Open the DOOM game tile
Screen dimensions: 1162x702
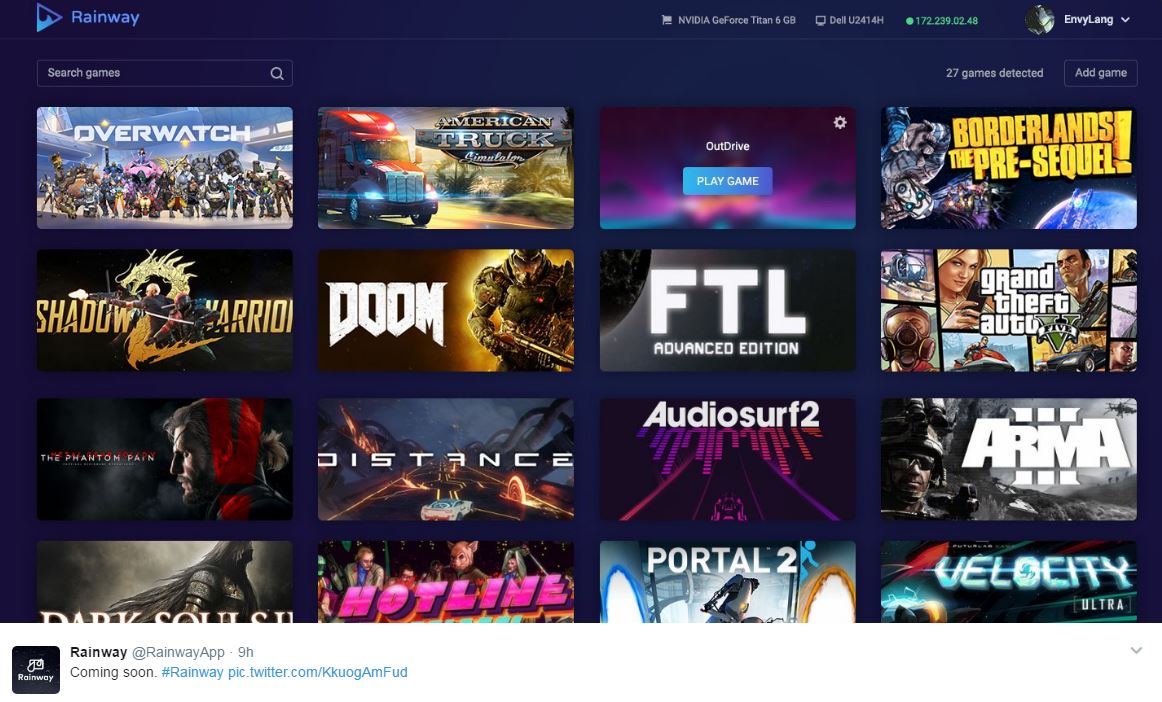pyautogui.click(x=446, y=310)
